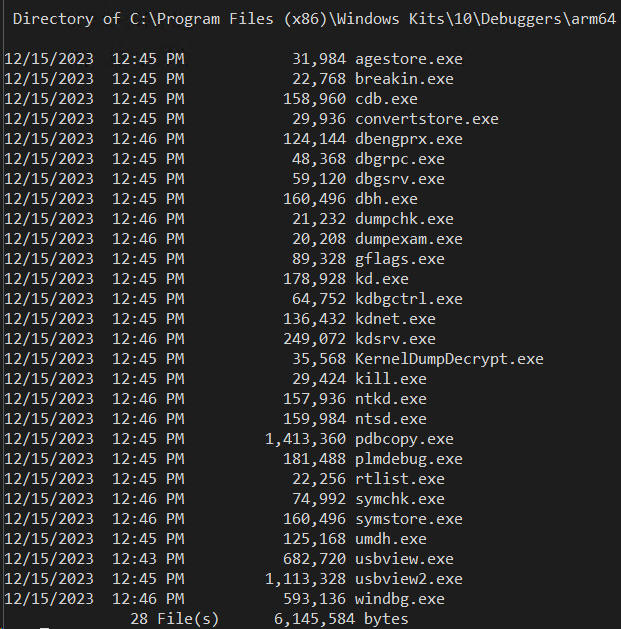The height and width of the screenshot is (629, 621).
Task: Click the 6,145,584 bytes total
Action: 341,619
